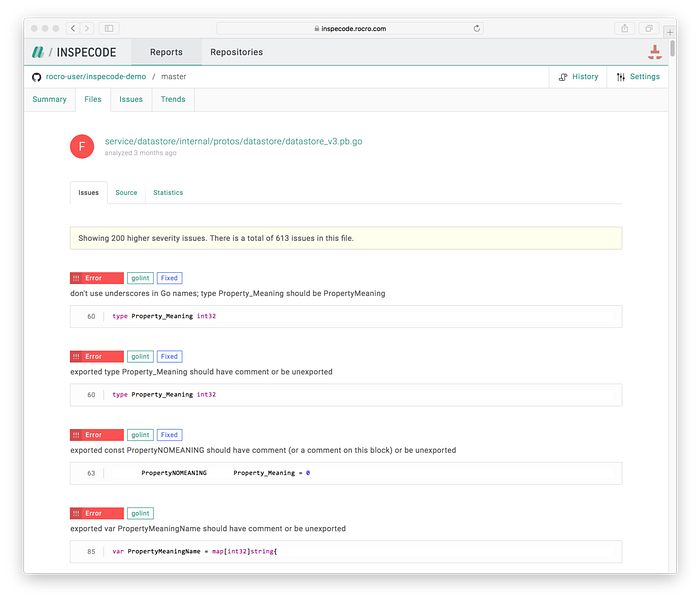699x600 pixels.
Task: Click the 'Showing 200 higher severity issues' notice
Action: 346,238
